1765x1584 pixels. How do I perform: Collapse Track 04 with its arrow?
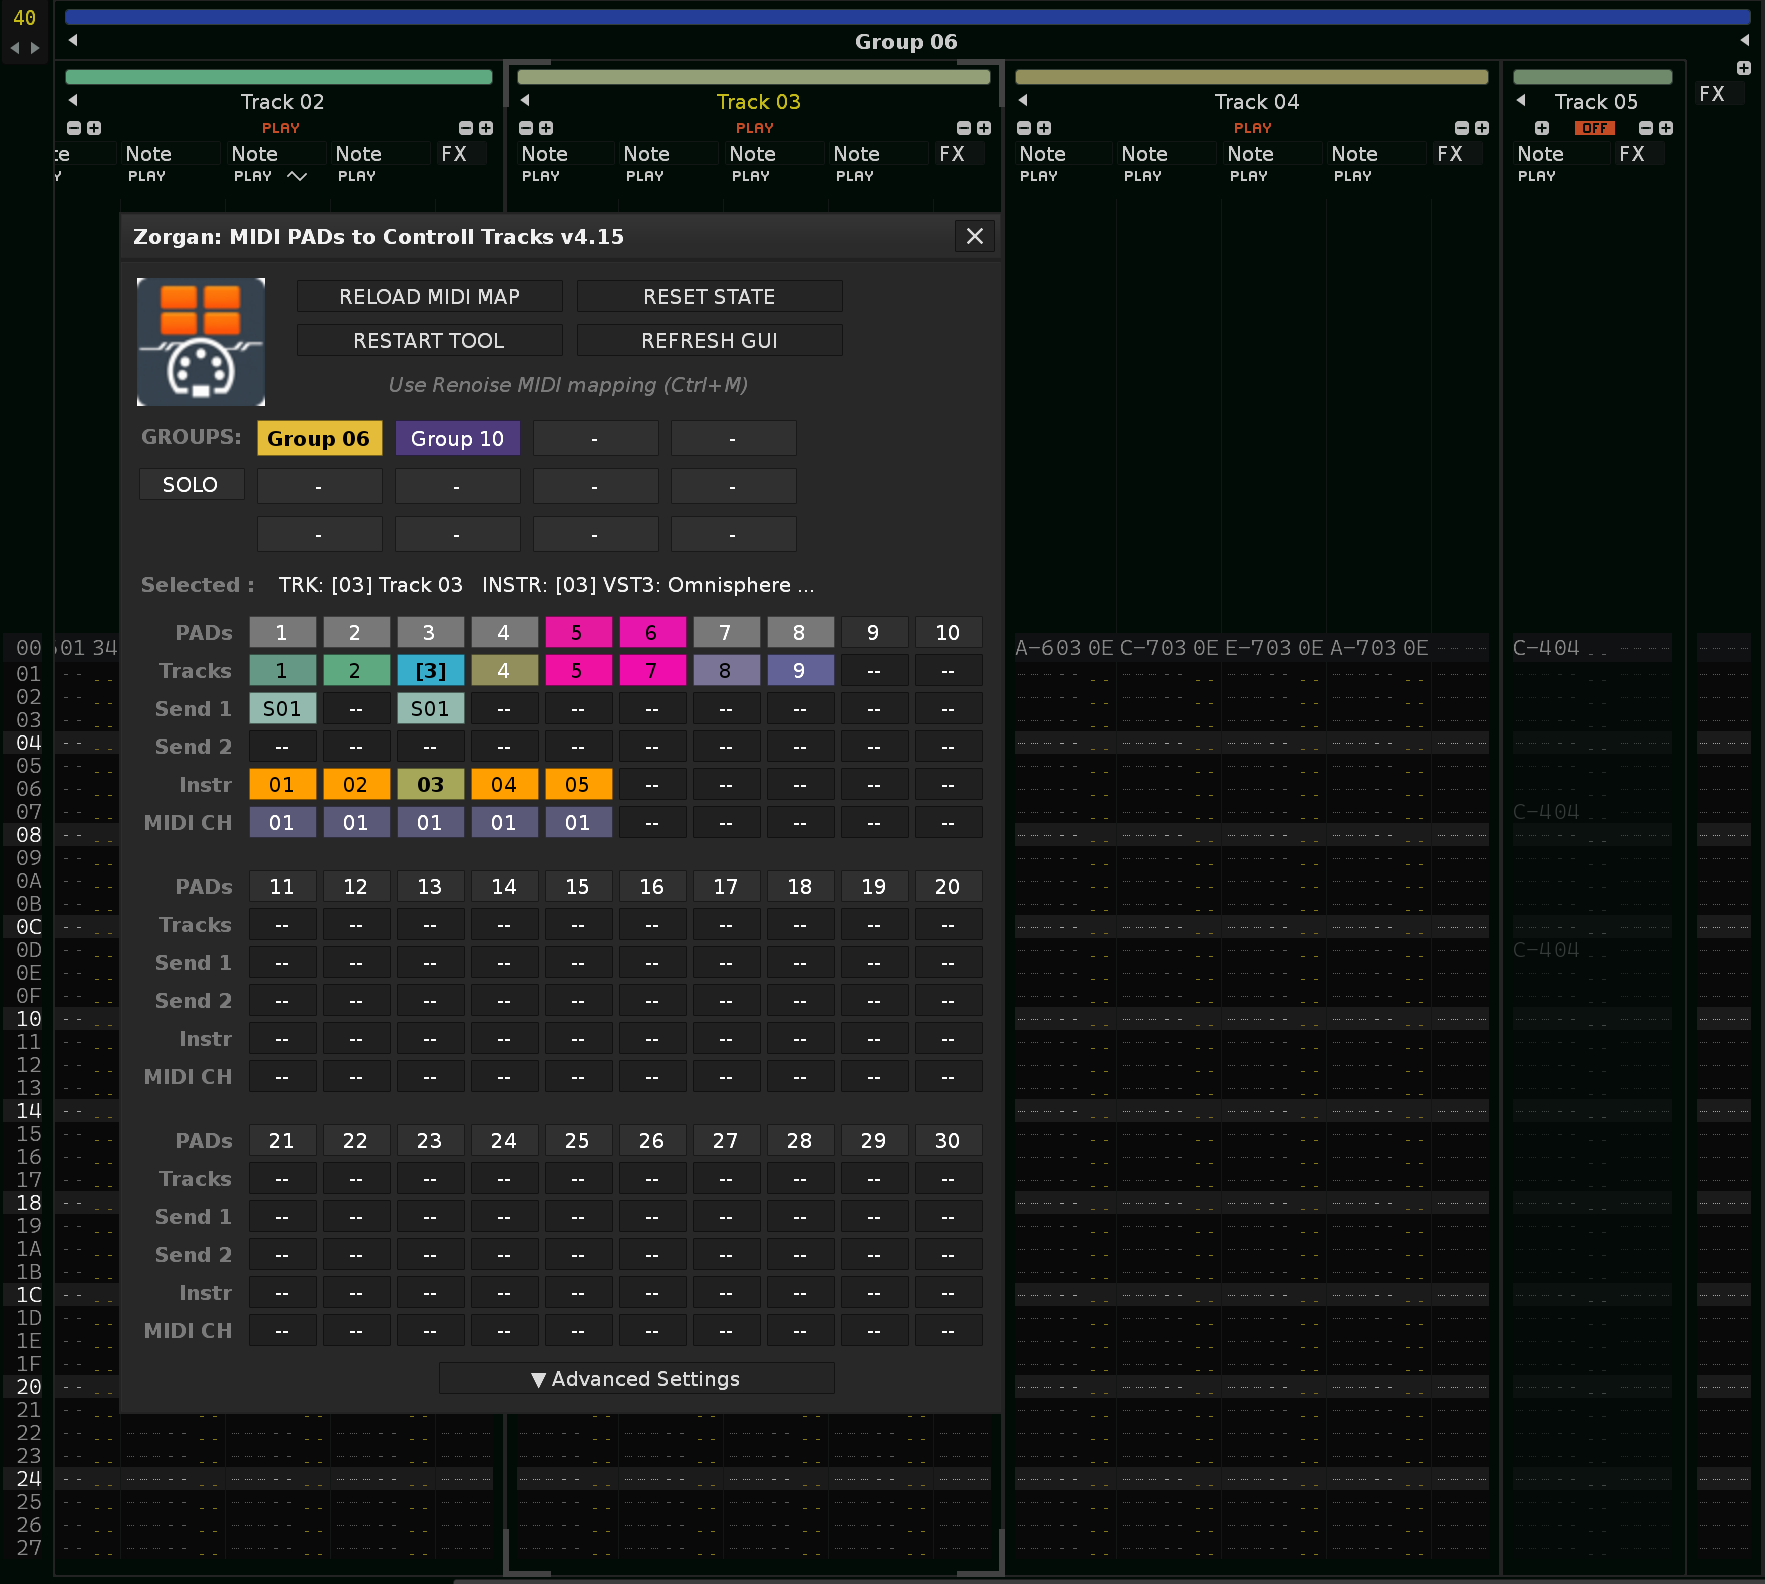[1023, 100]
